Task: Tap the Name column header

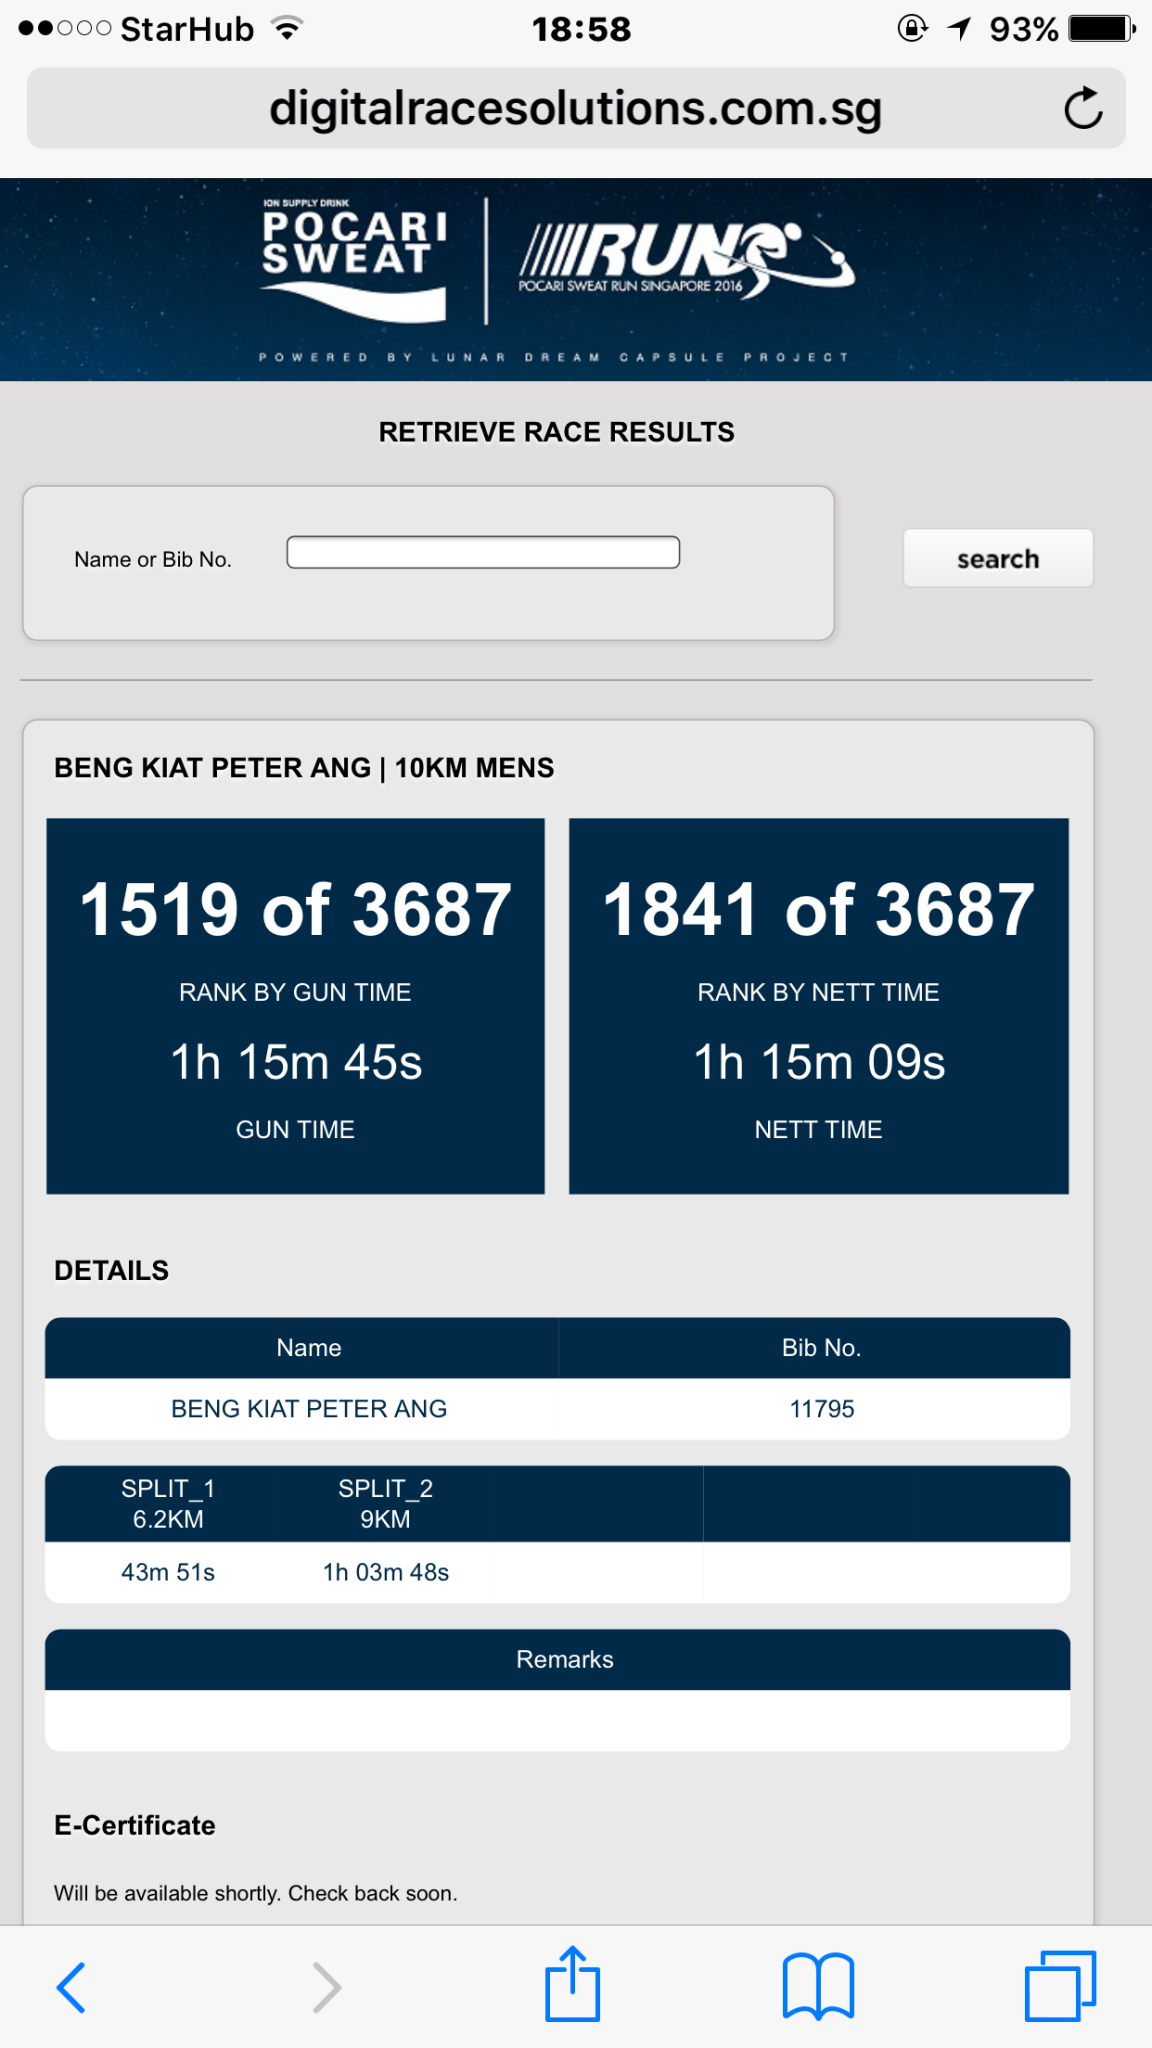Action: tap(308, 1348)
